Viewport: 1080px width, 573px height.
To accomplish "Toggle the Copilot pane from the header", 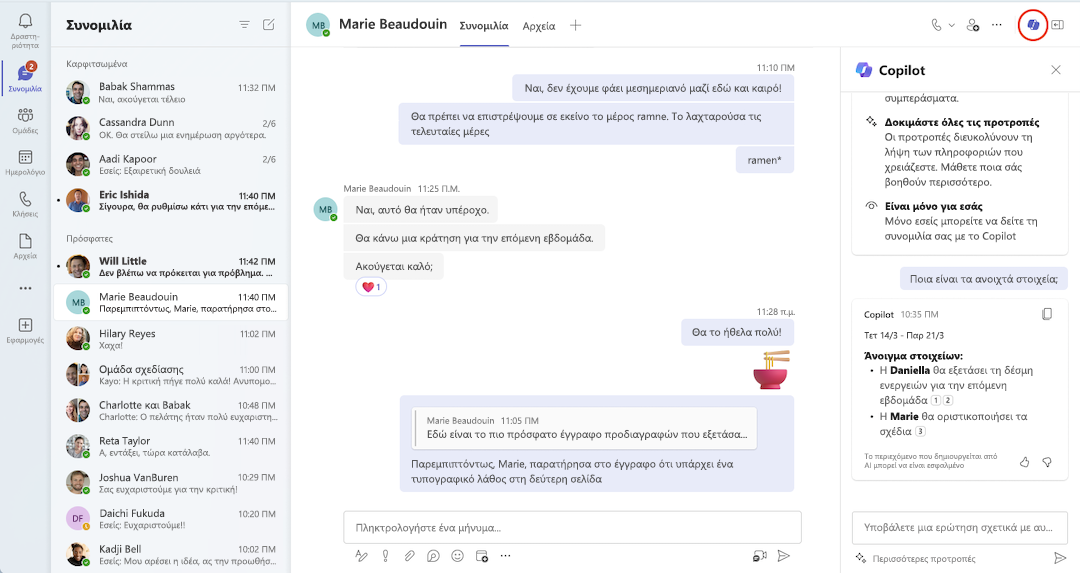I will [1032, 25].
